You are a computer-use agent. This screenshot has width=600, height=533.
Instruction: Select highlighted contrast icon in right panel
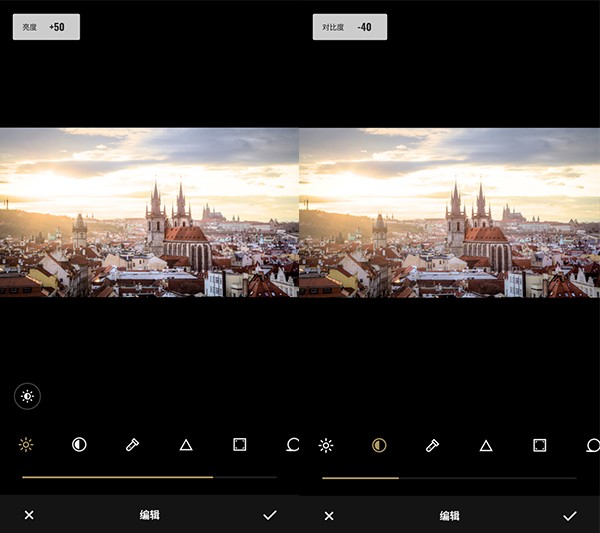(x=379, y=445)
